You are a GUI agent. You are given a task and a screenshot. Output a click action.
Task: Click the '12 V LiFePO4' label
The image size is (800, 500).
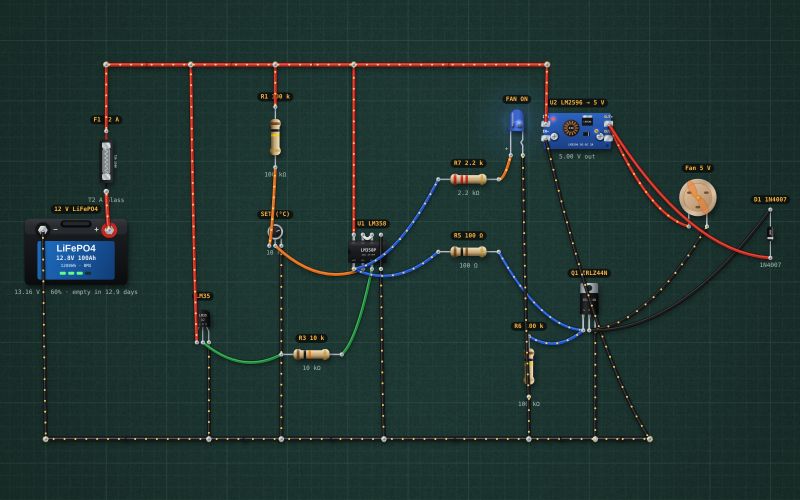(x=76, y=209)
